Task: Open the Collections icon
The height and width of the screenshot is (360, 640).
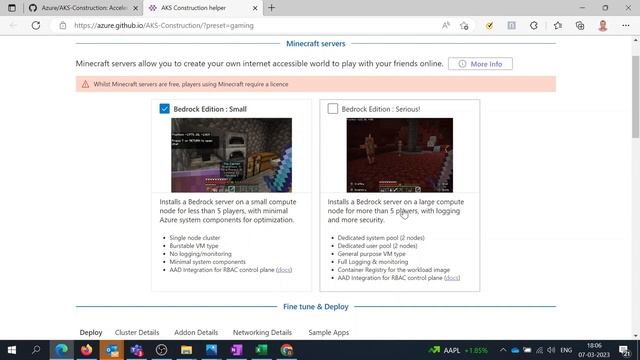Action: (x=580, y=26)
